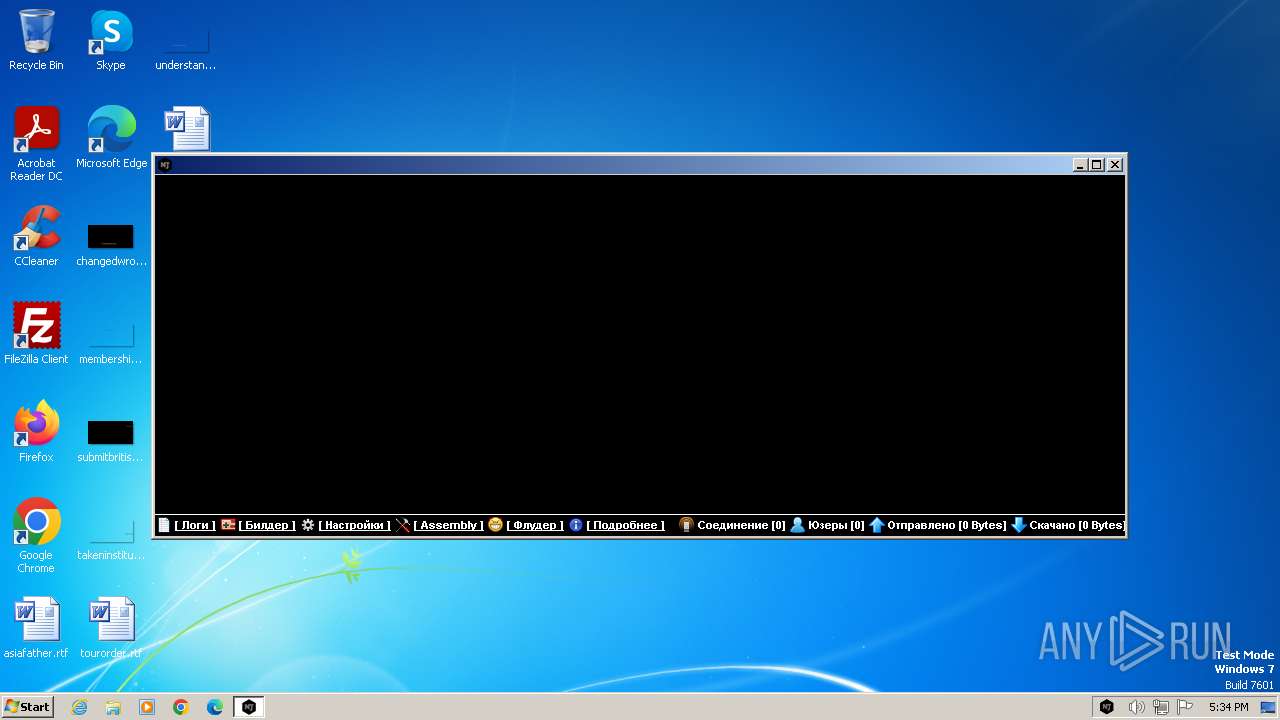Viewport: 1280px width, 720px height.
Task: Click the builder icon beside Билдер
Action: tap(228, 525)
